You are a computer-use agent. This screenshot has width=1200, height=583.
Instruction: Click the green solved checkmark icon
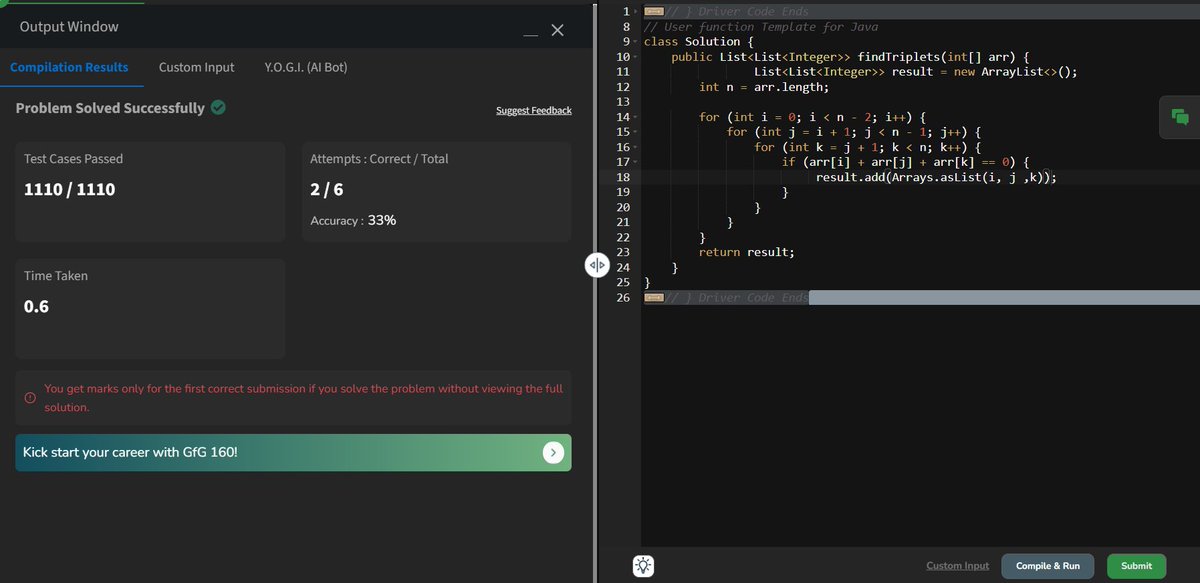(218, 107)
